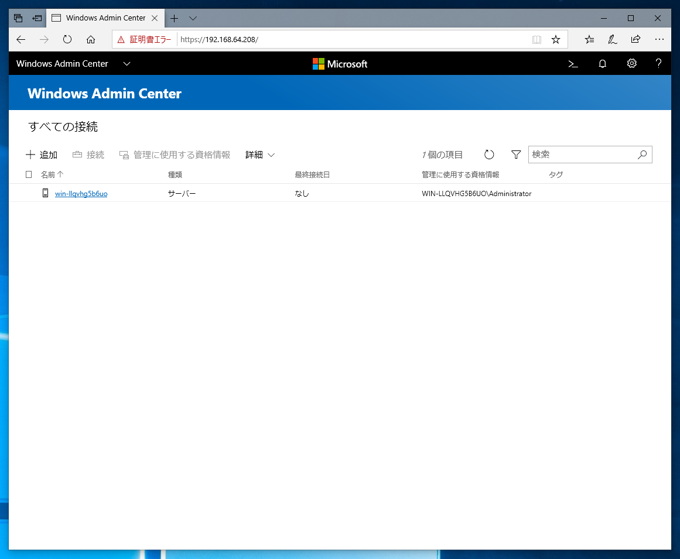Reload the page with browser refresh
Viewport: 680px width, 559px height.
tap(67, 40)
